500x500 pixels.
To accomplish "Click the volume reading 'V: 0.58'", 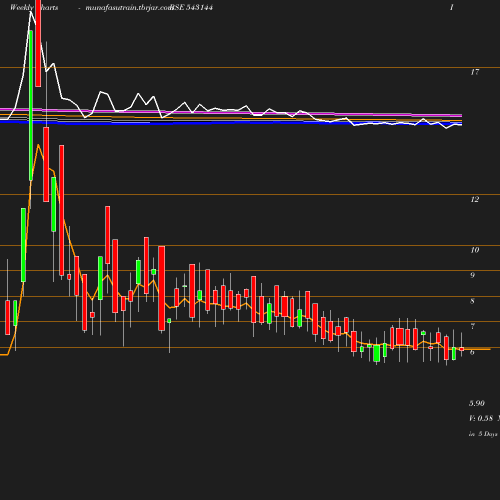I will pyautogui.click(x=481, y=418).
